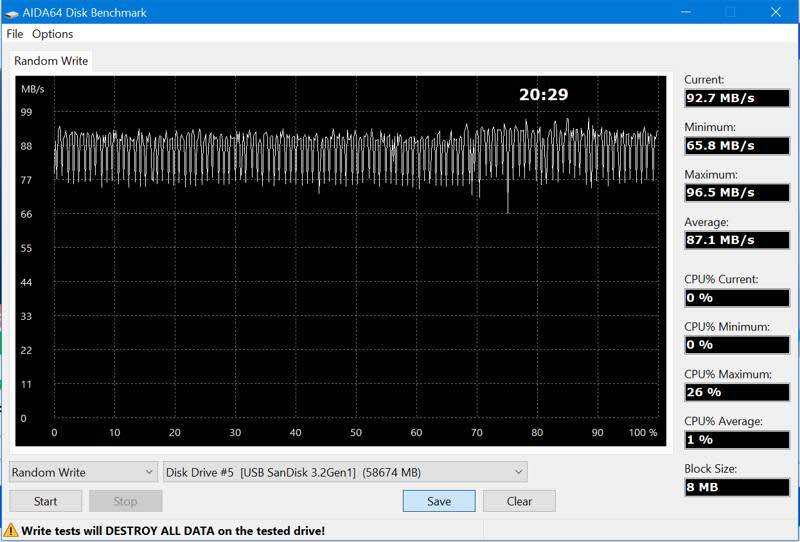Close the AIDA64 Disk Benchmark window

click(x=776, y=12)
